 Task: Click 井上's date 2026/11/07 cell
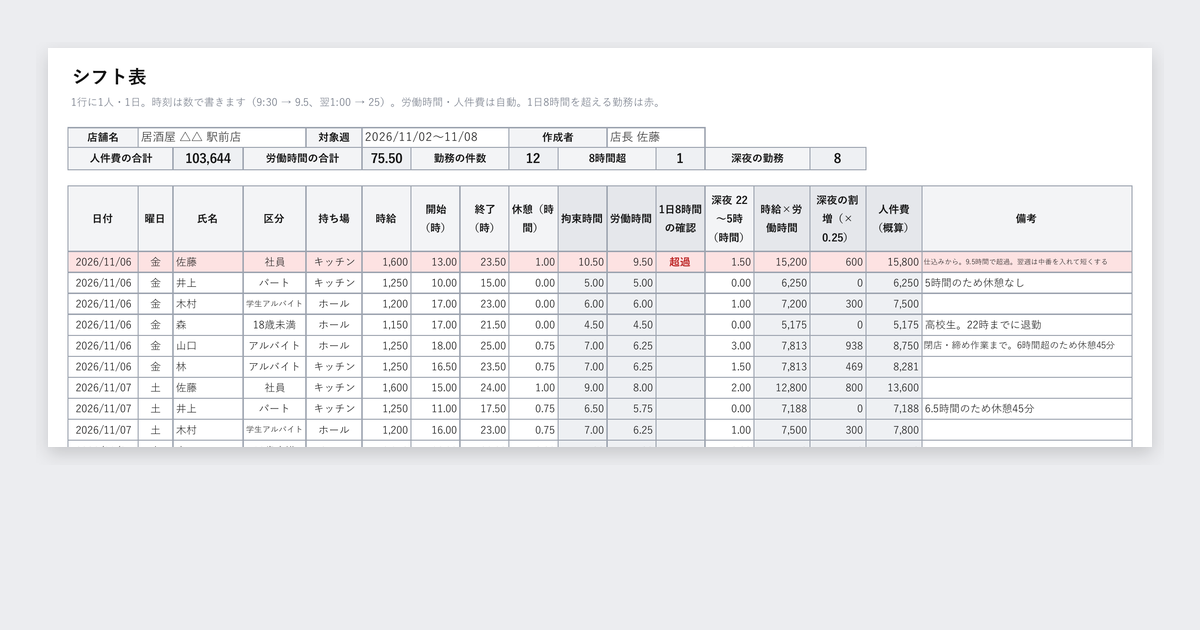click(x=103, y=409)
